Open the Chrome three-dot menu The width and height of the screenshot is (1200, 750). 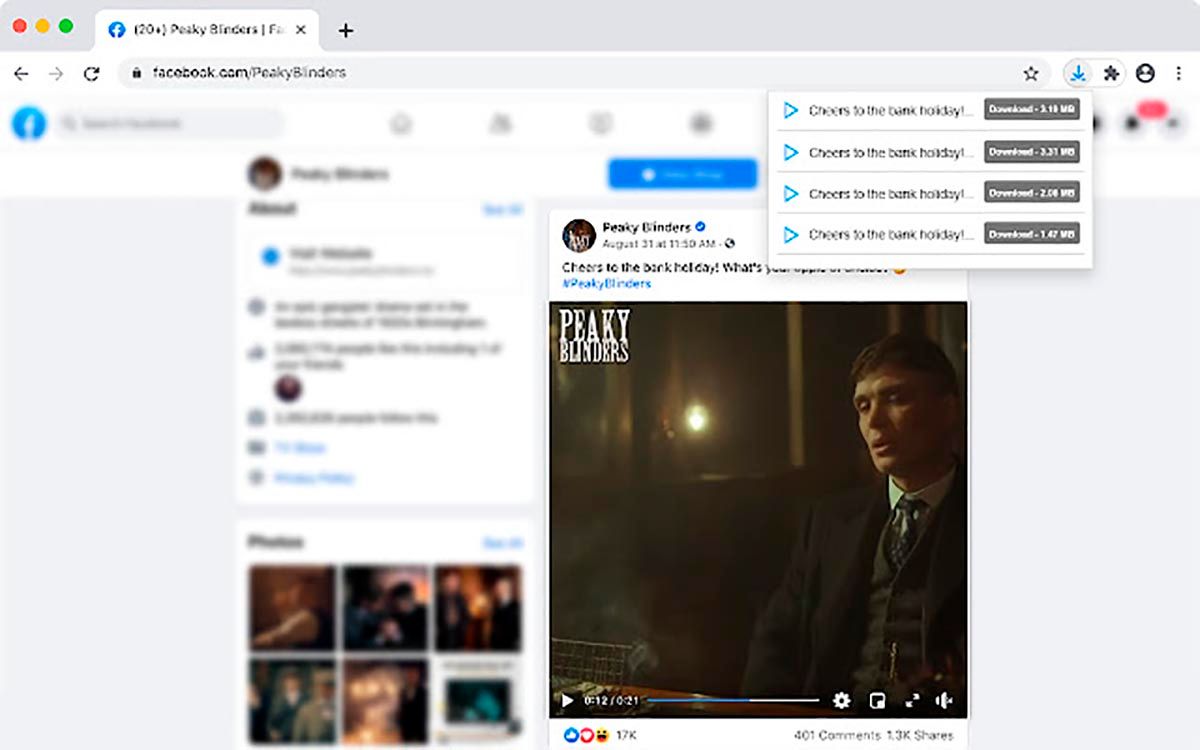click(1179, 73)
